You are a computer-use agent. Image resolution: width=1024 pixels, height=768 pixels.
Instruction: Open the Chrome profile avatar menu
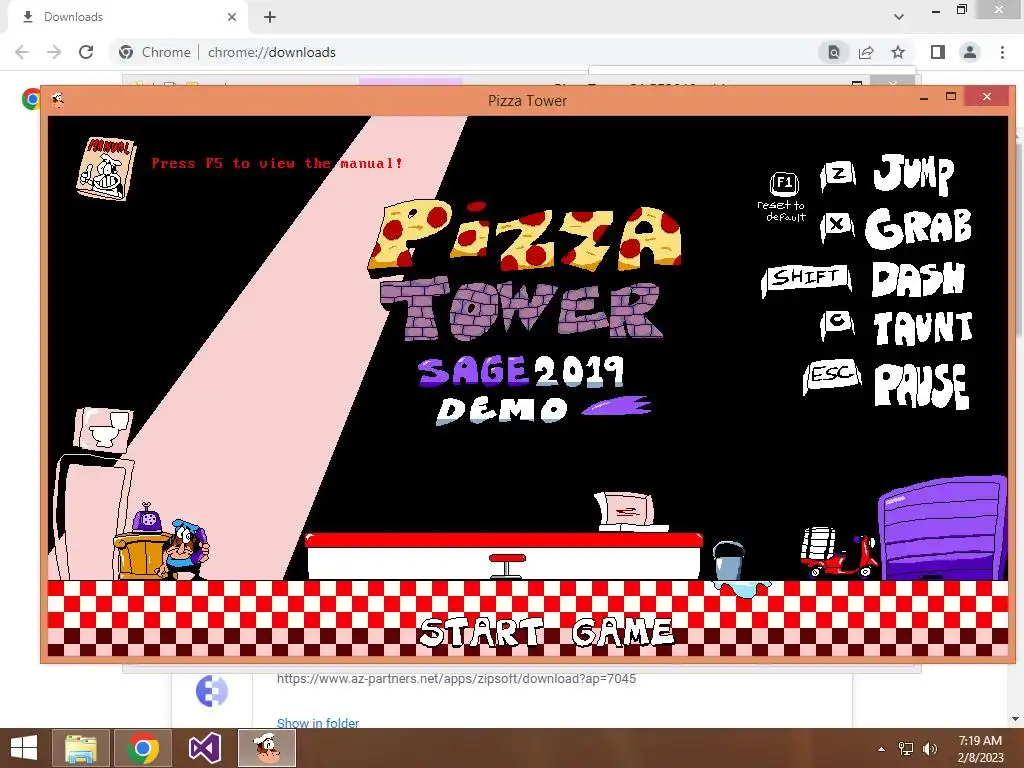pos(970,52)
